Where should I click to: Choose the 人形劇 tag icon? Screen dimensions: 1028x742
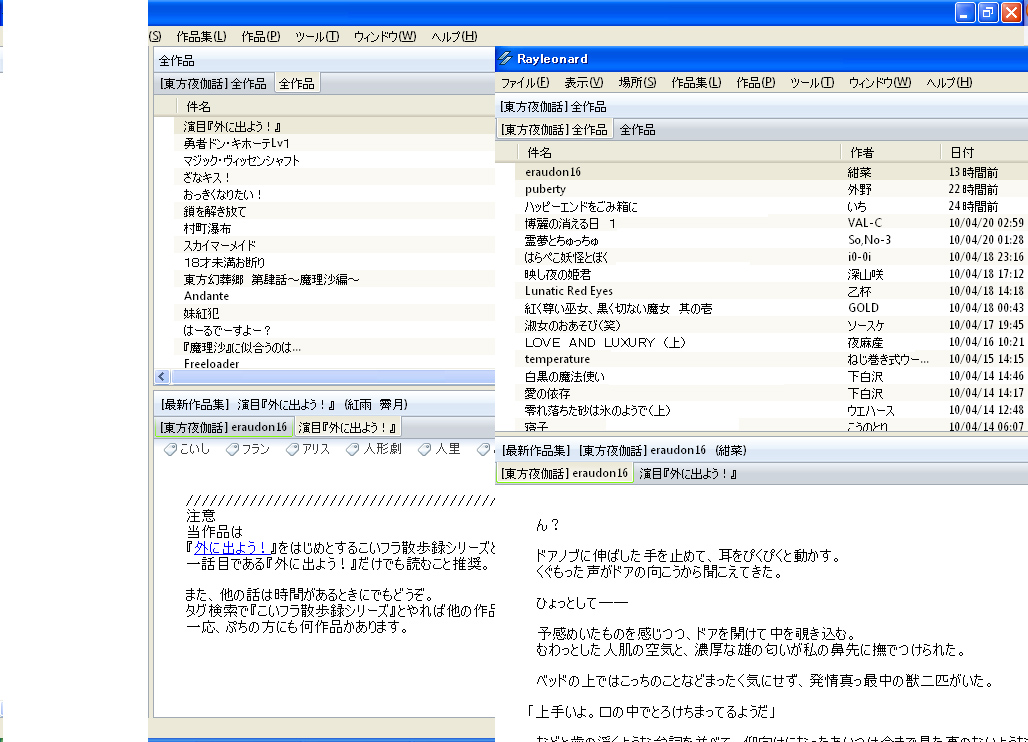[354, 450]
